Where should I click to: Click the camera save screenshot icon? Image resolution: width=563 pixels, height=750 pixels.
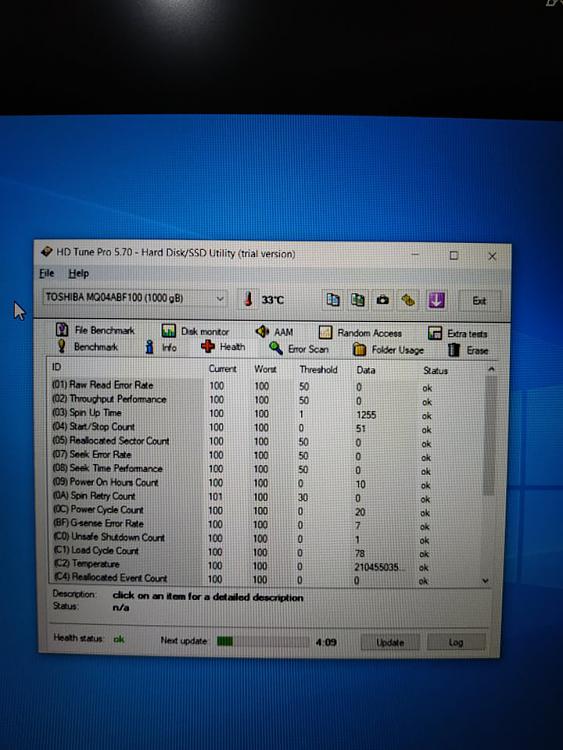point(382,300)
